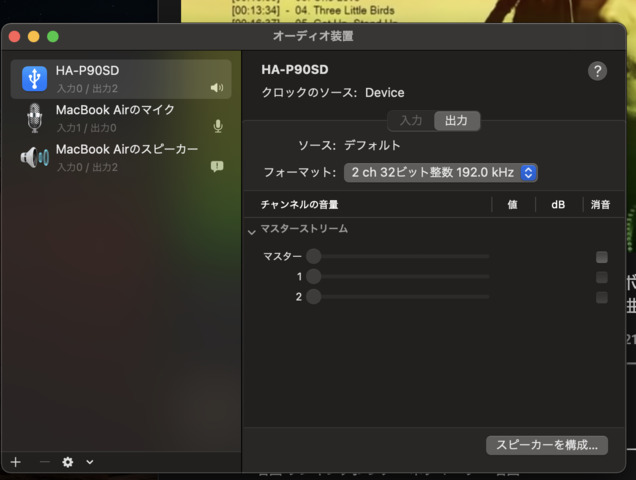Viewport: 636px width, 480px height.
Task: Click the USB icon of HA-P90SD
Action: [x=34, y=78]
